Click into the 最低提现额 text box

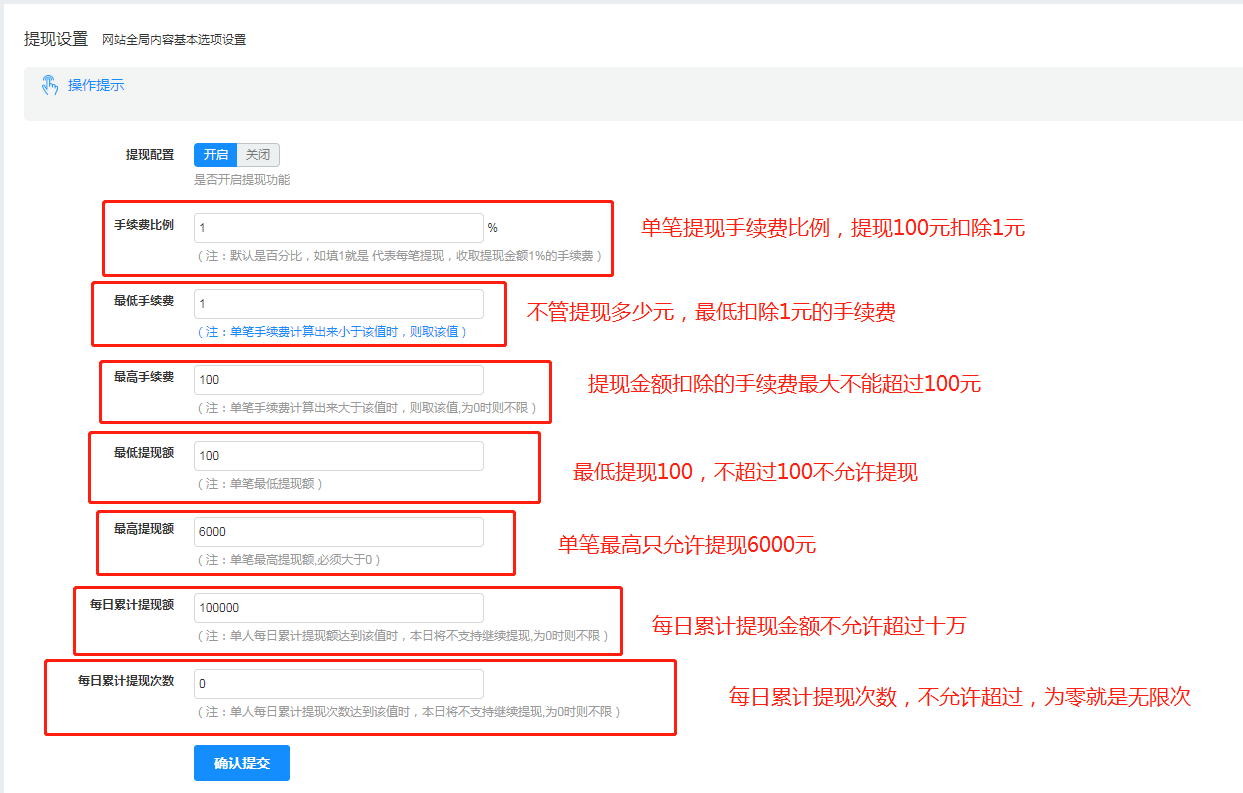(x=338, y=456)
